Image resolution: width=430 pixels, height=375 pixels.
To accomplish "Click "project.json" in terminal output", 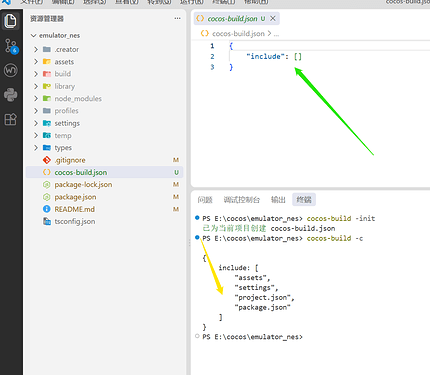I will coord(262,297).
